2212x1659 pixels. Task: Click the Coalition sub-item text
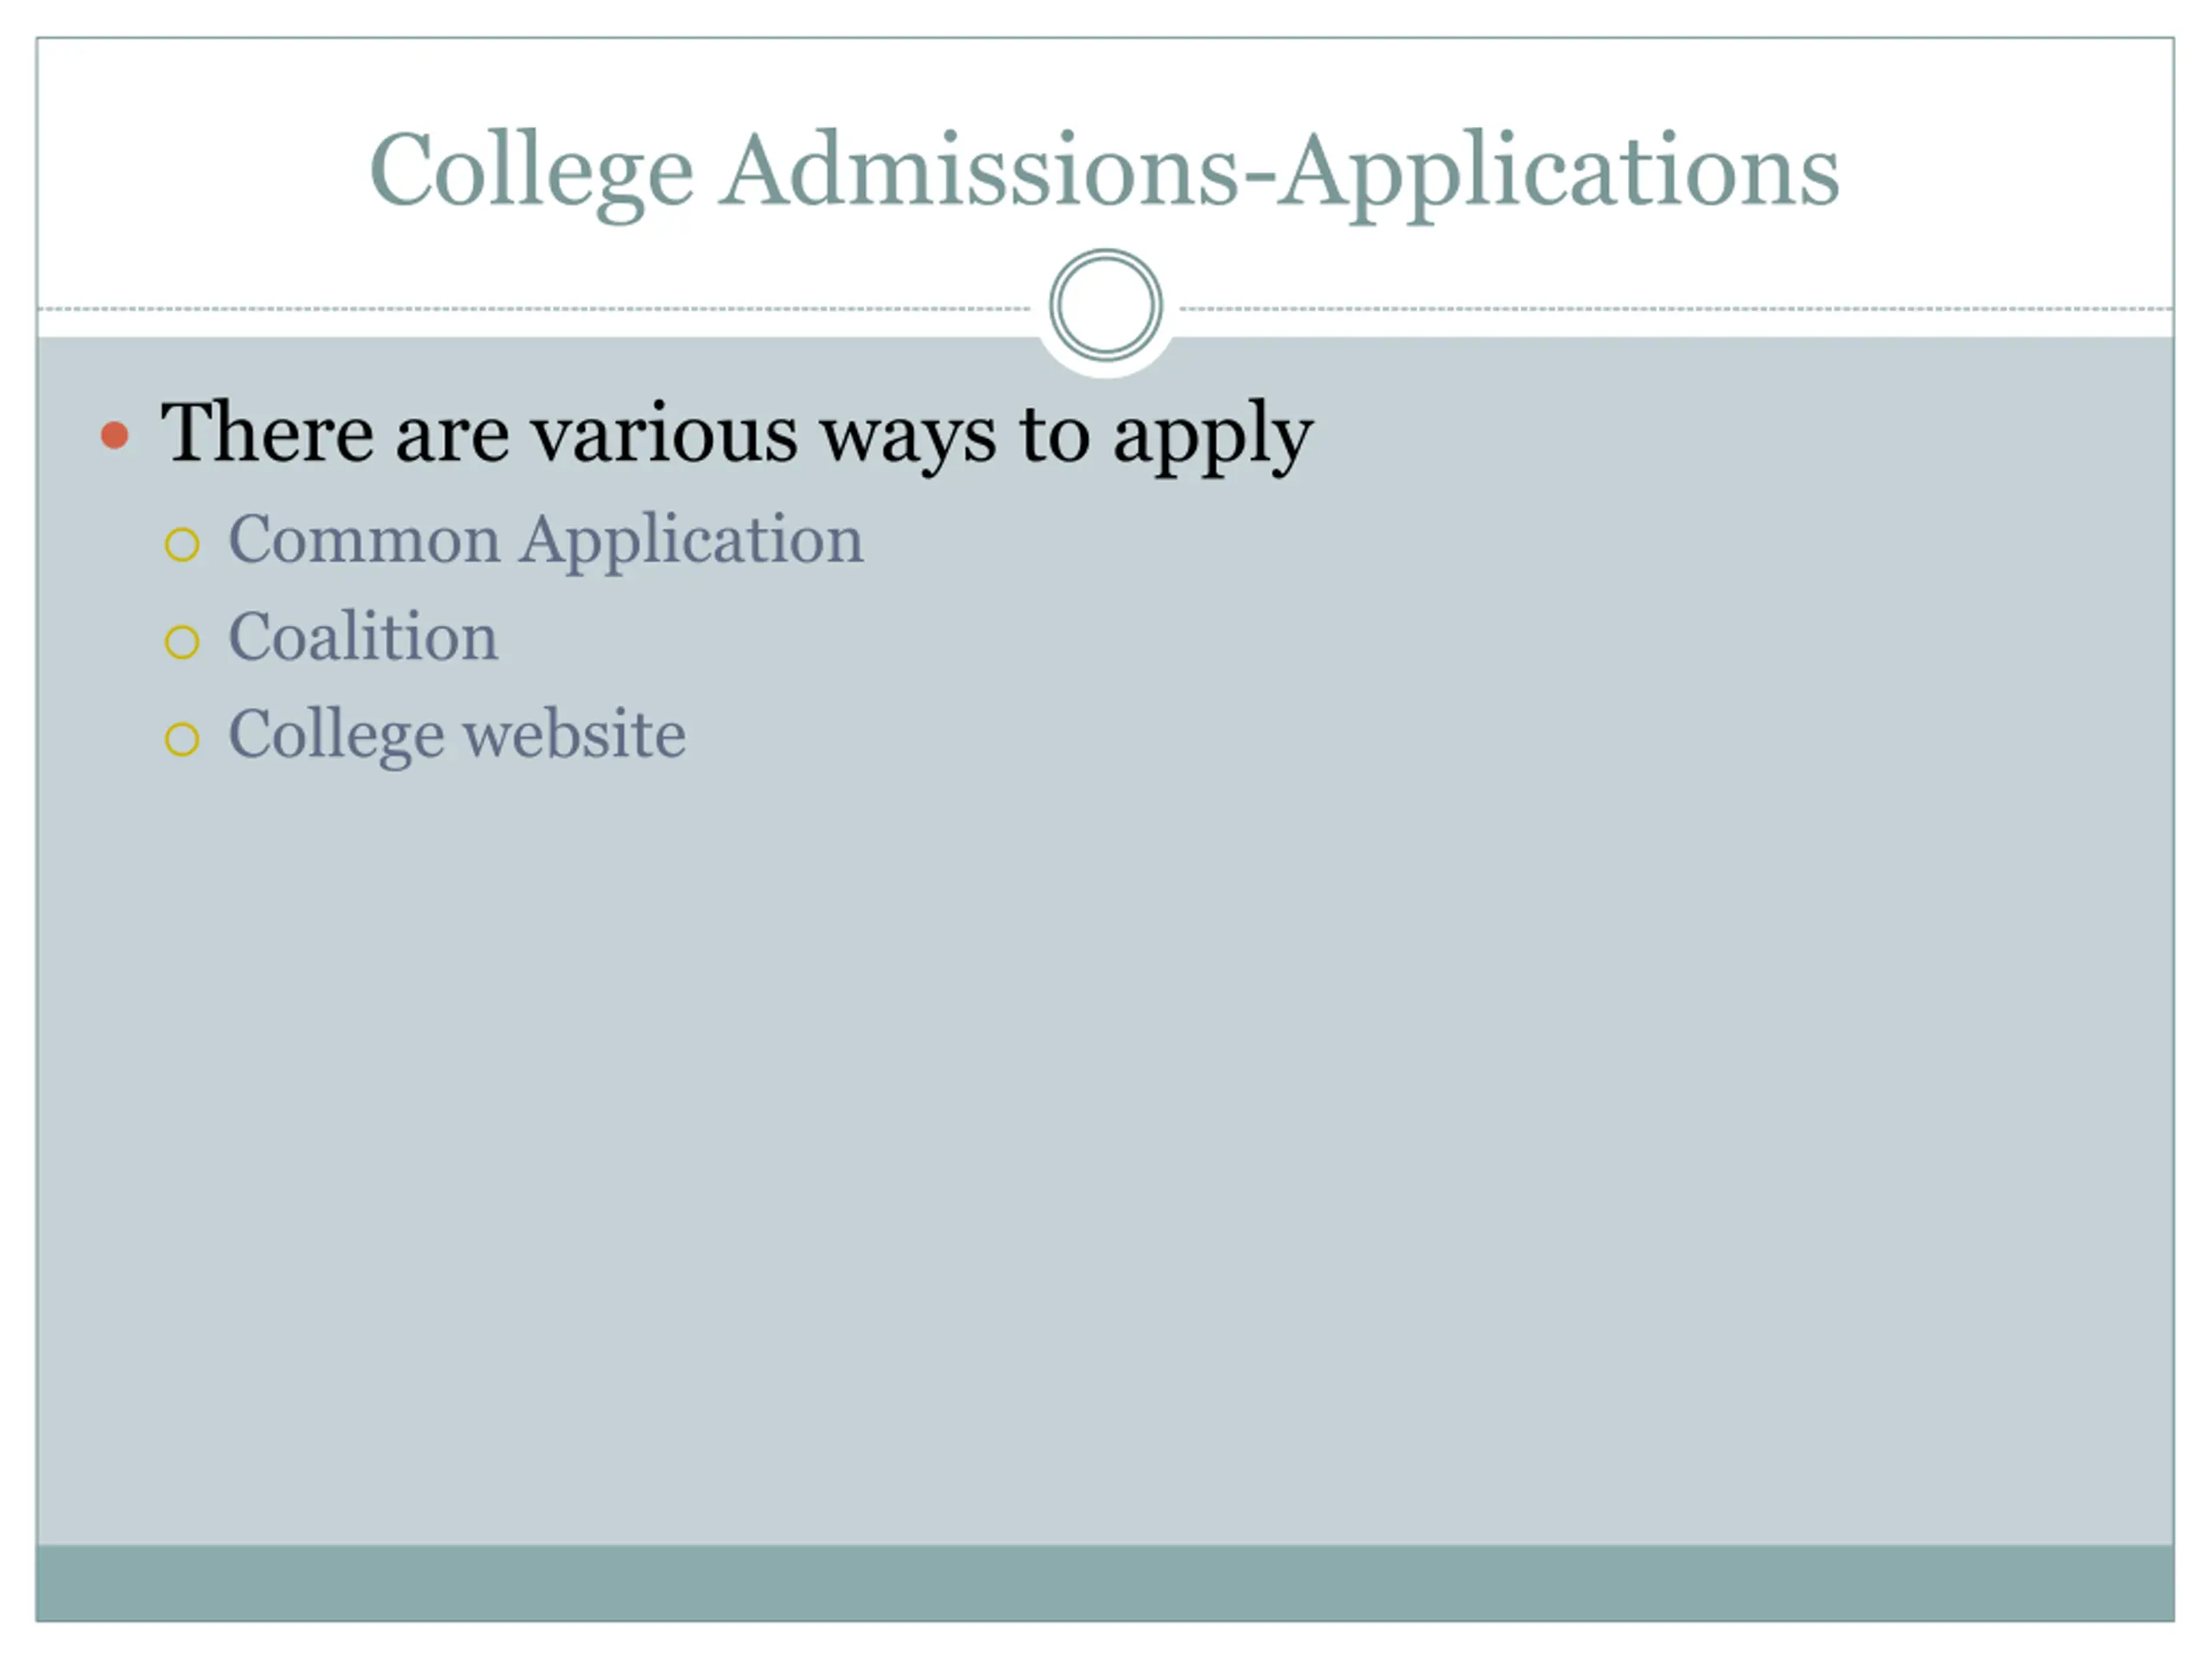363,636
